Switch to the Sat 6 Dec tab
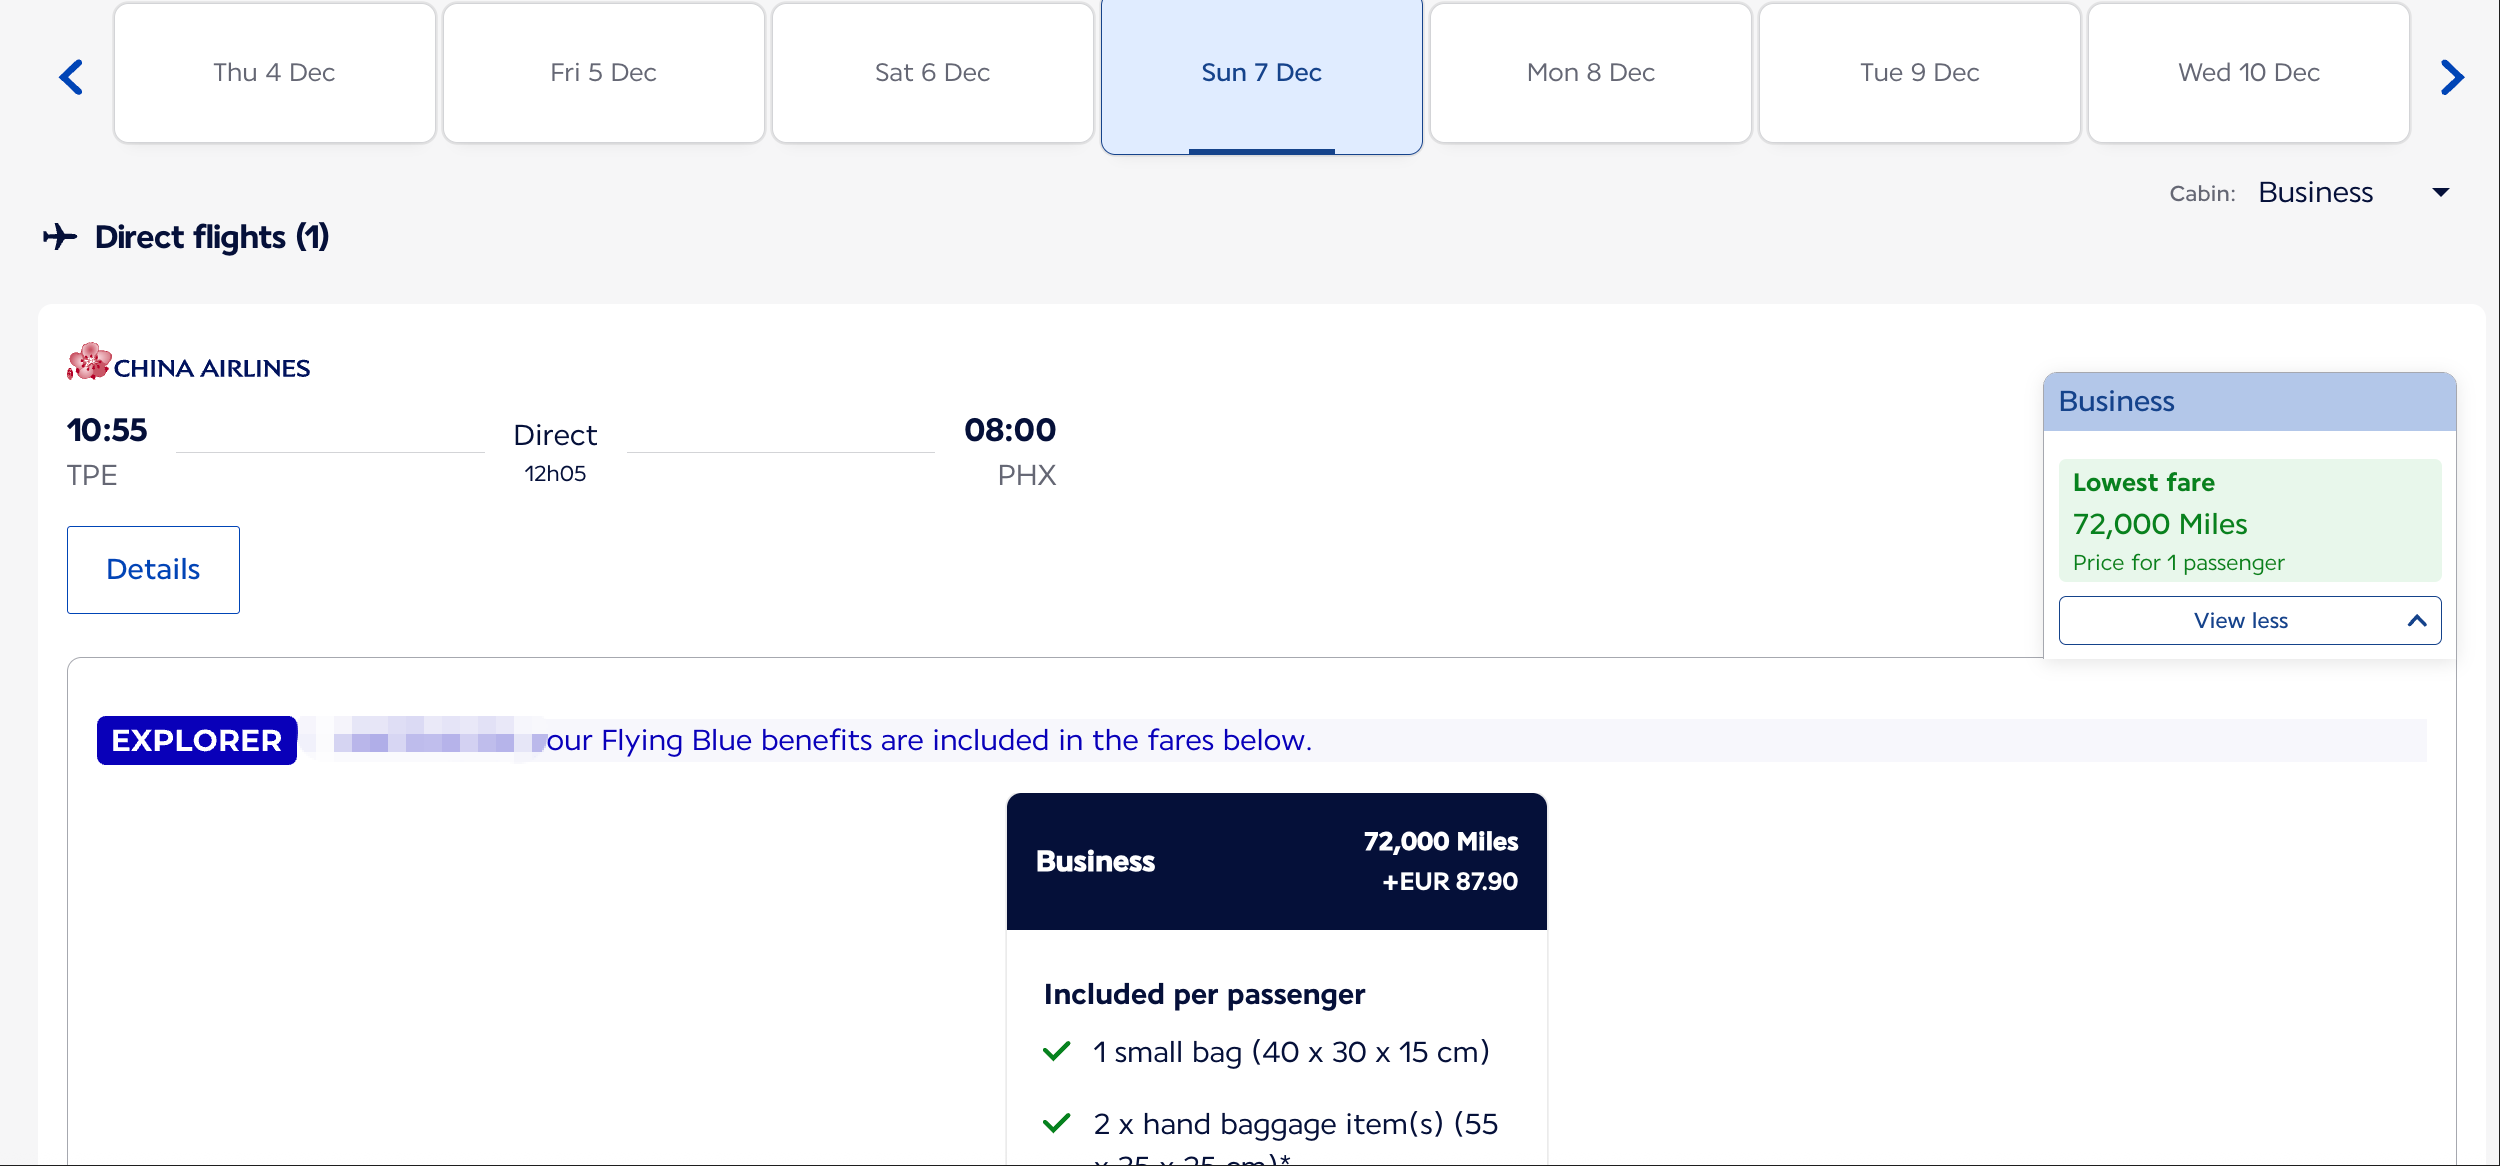The height and width of the screenshot is (1166, 2500). click(932, 73)
